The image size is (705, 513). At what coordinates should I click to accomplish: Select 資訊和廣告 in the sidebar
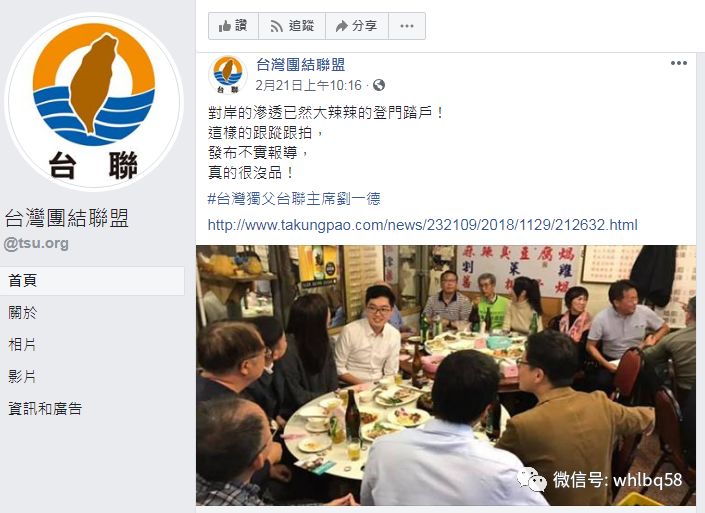click(45, 408)
